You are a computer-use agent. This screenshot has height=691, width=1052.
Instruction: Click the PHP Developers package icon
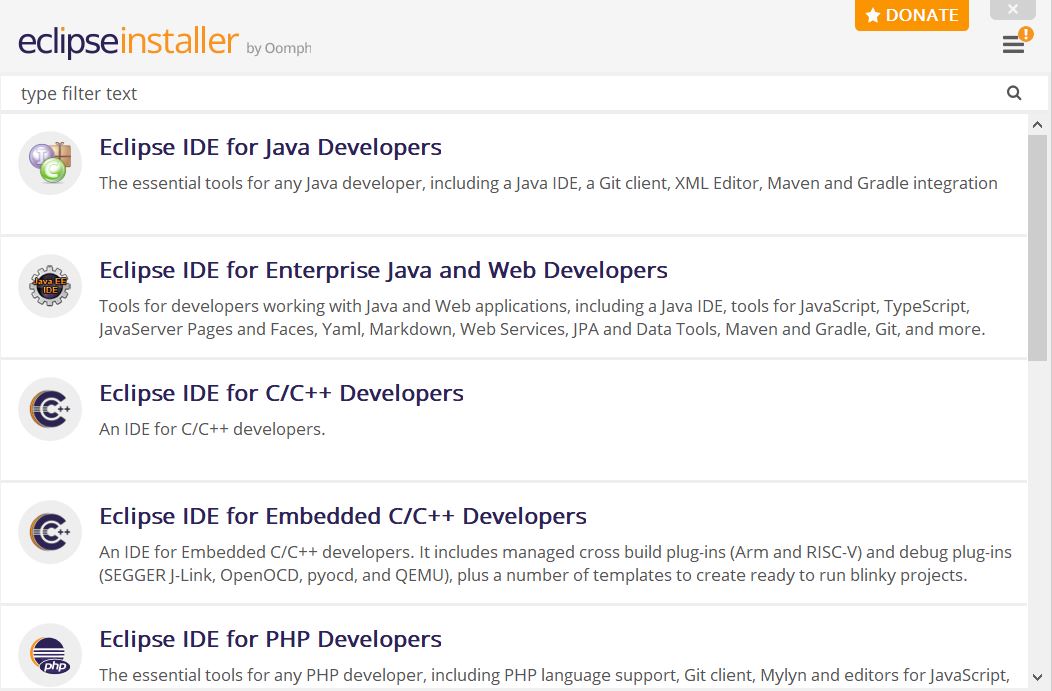(50, 655)
